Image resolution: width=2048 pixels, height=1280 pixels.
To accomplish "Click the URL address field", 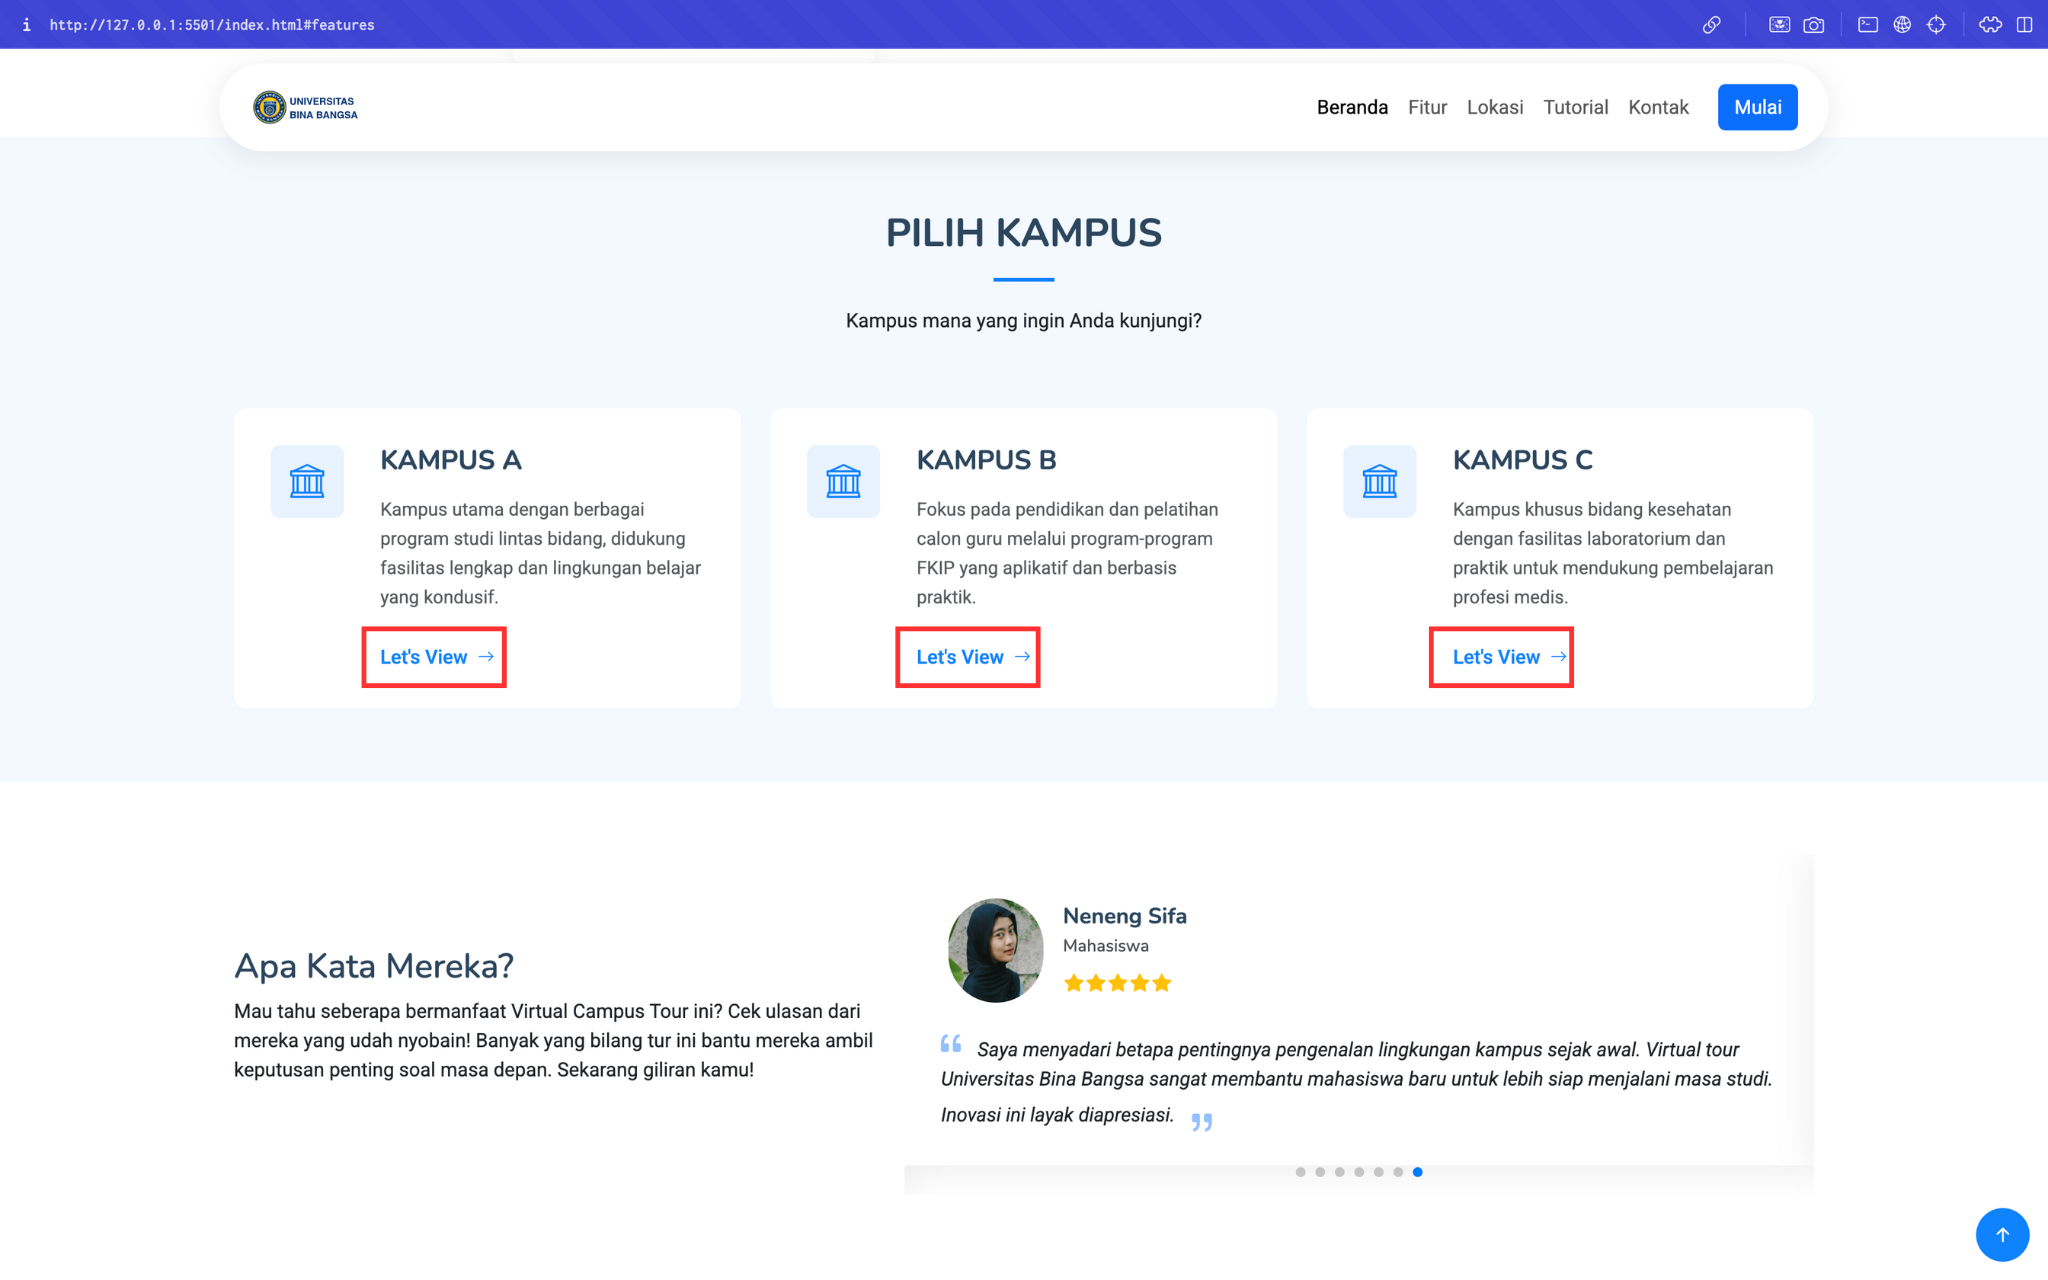I will (x=212, y=25).
